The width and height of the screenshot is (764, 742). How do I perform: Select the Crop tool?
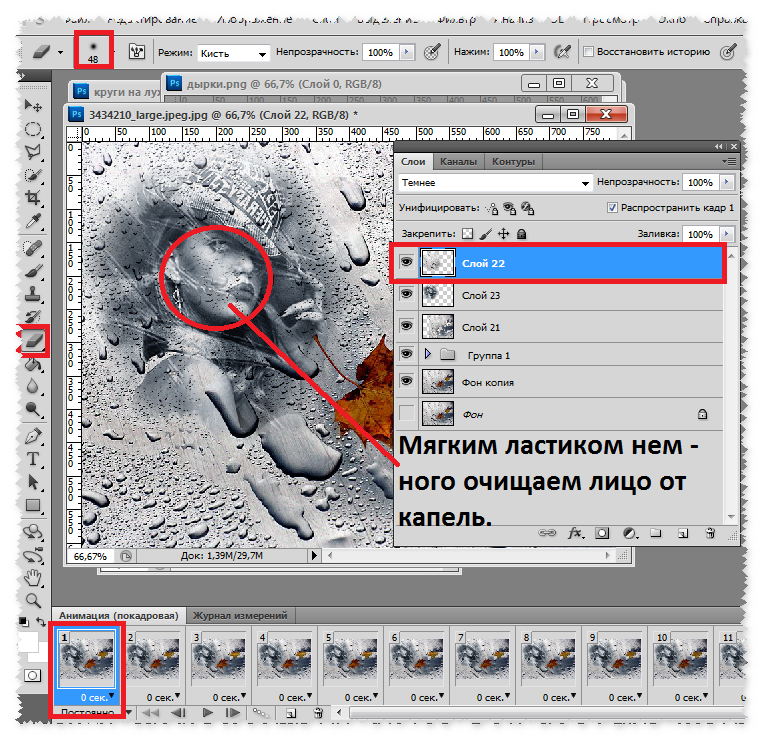pos(33,198)
